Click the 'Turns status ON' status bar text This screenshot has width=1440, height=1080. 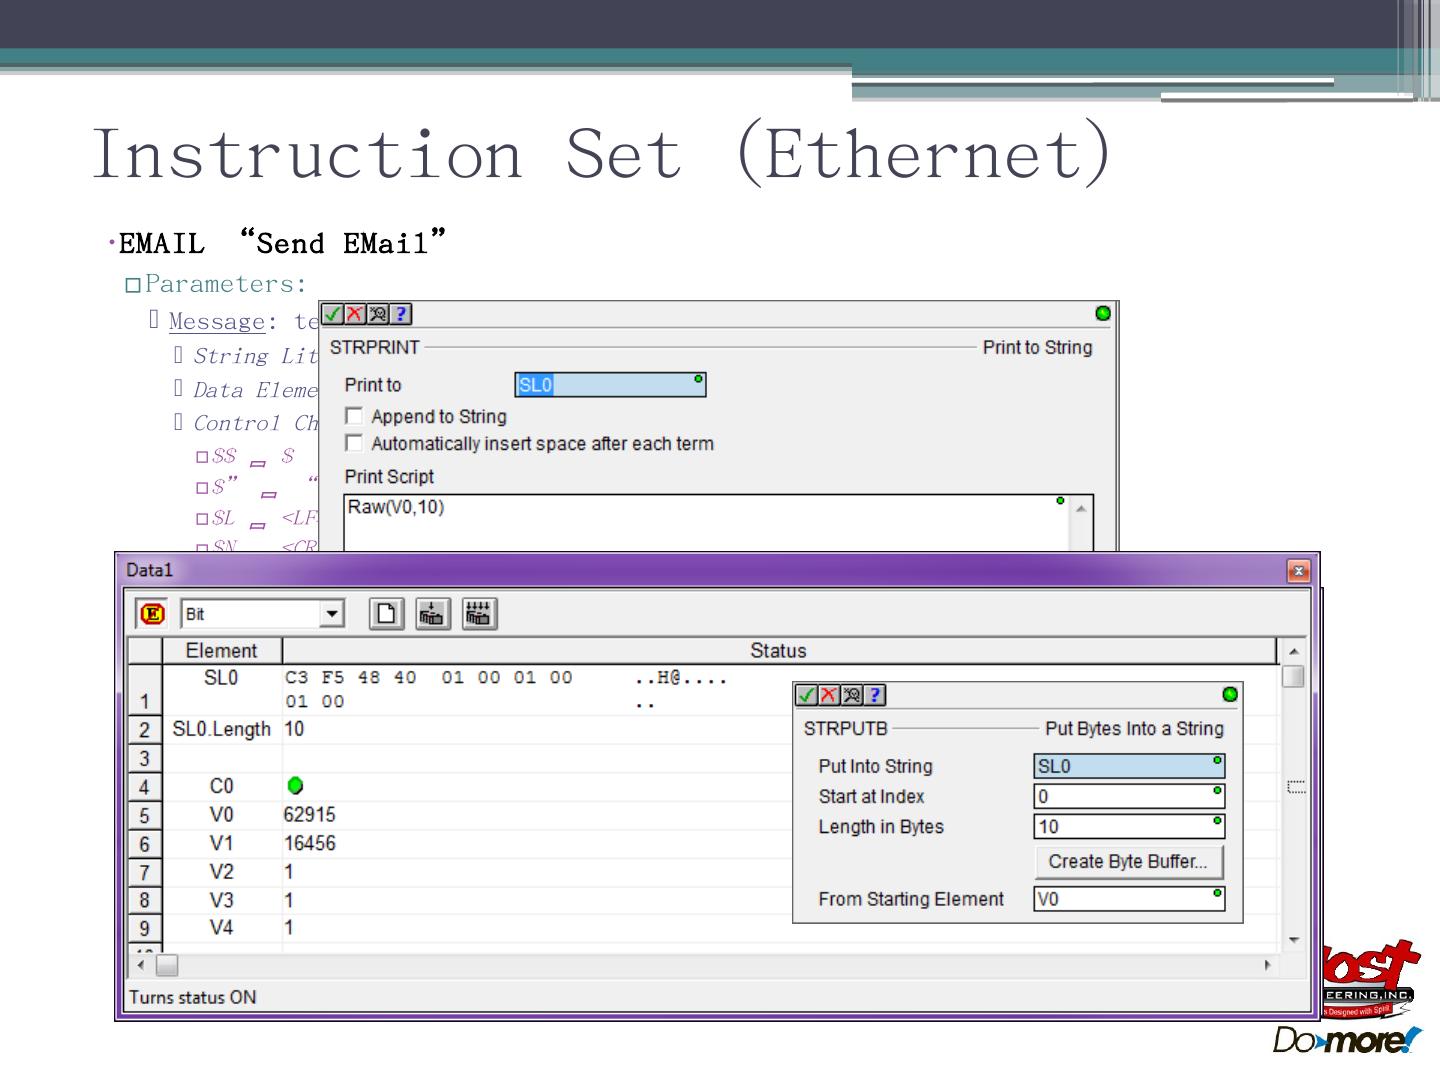[x=193, y=997]
